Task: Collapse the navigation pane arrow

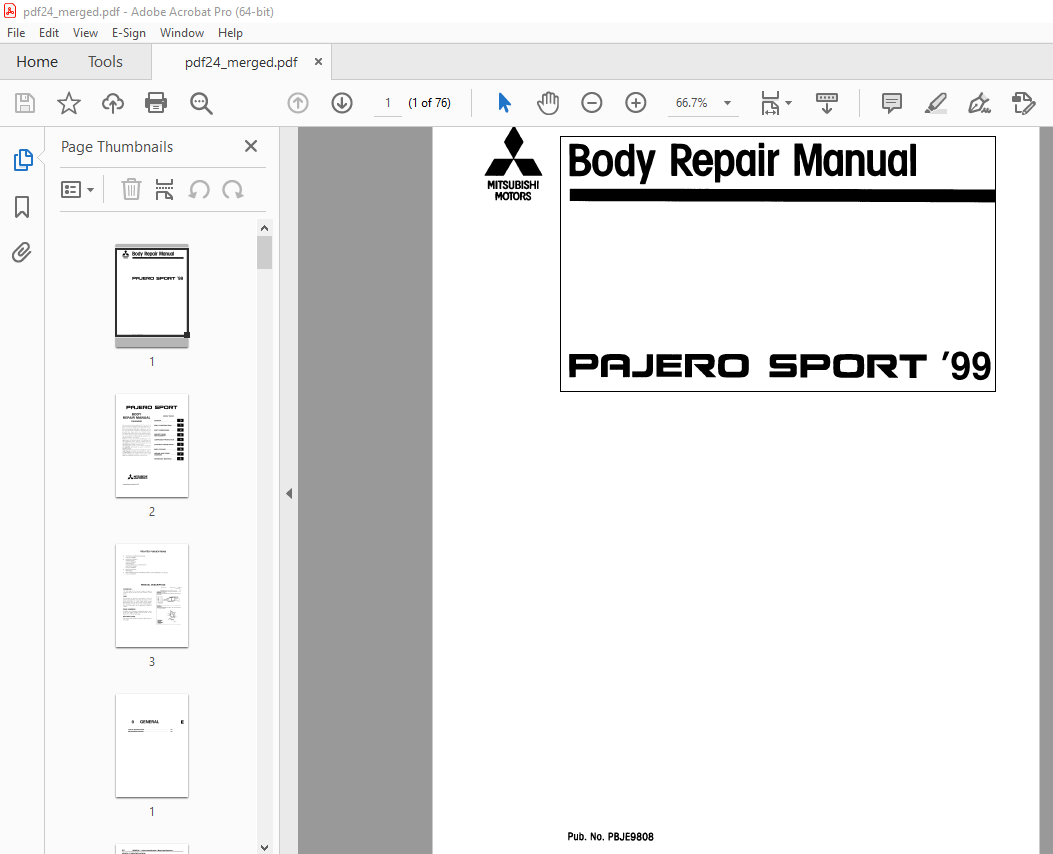Action: [x=289, y=493]
